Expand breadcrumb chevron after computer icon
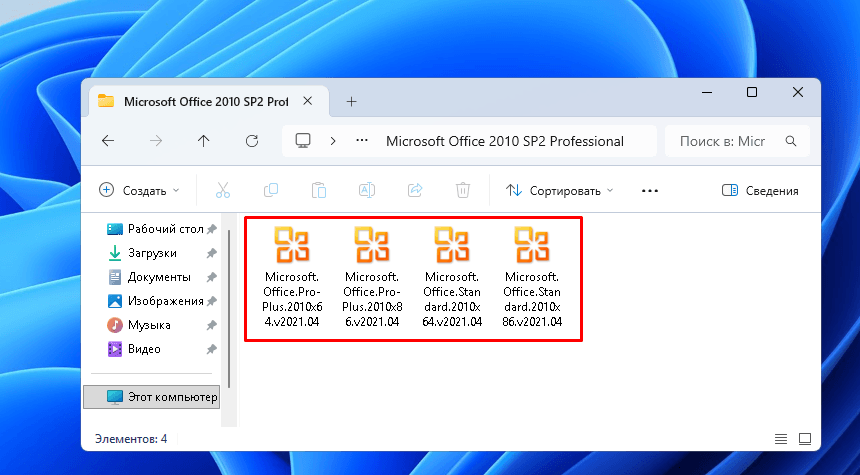 (333, 141)
